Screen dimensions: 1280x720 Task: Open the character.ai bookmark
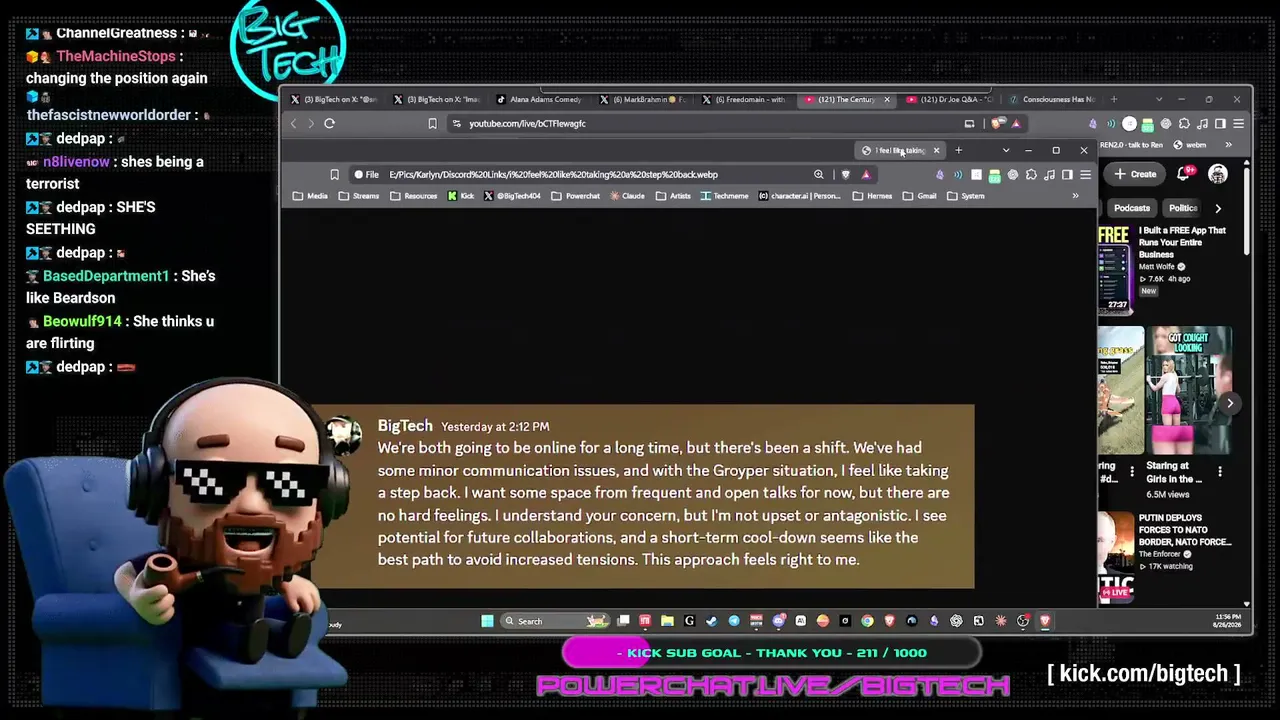click(x=799, y=196)
